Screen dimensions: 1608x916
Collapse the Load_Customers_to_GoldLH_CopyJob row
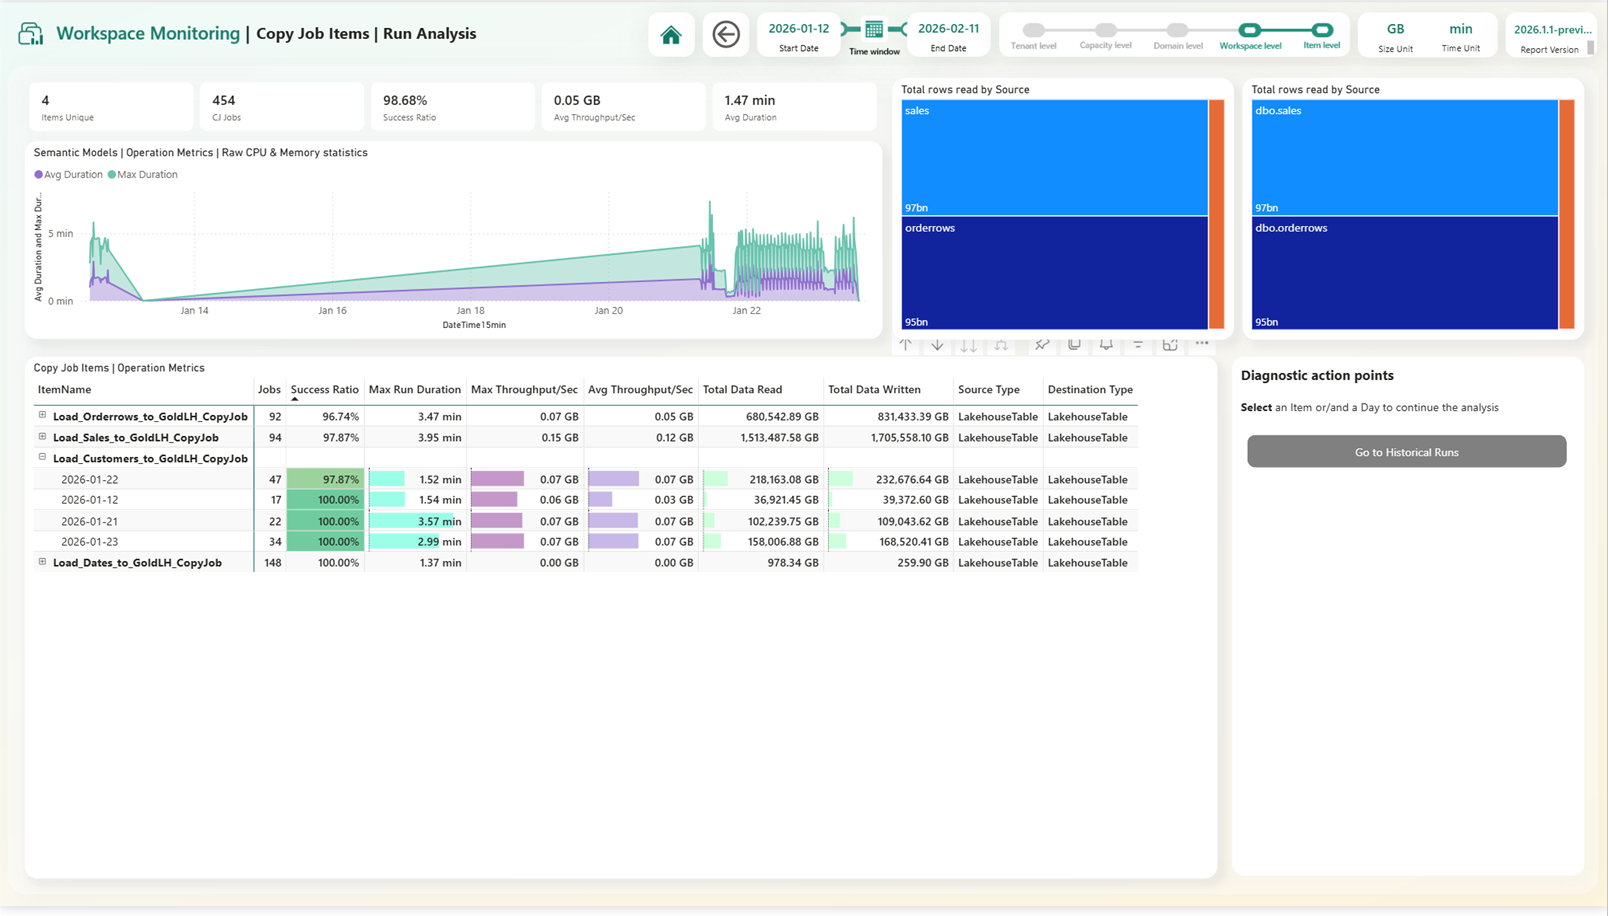41,458
